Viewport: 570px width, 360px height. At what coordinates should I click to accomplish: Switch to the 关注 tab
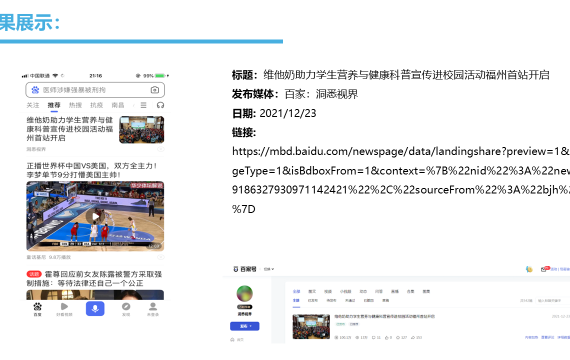click(33, 105)
